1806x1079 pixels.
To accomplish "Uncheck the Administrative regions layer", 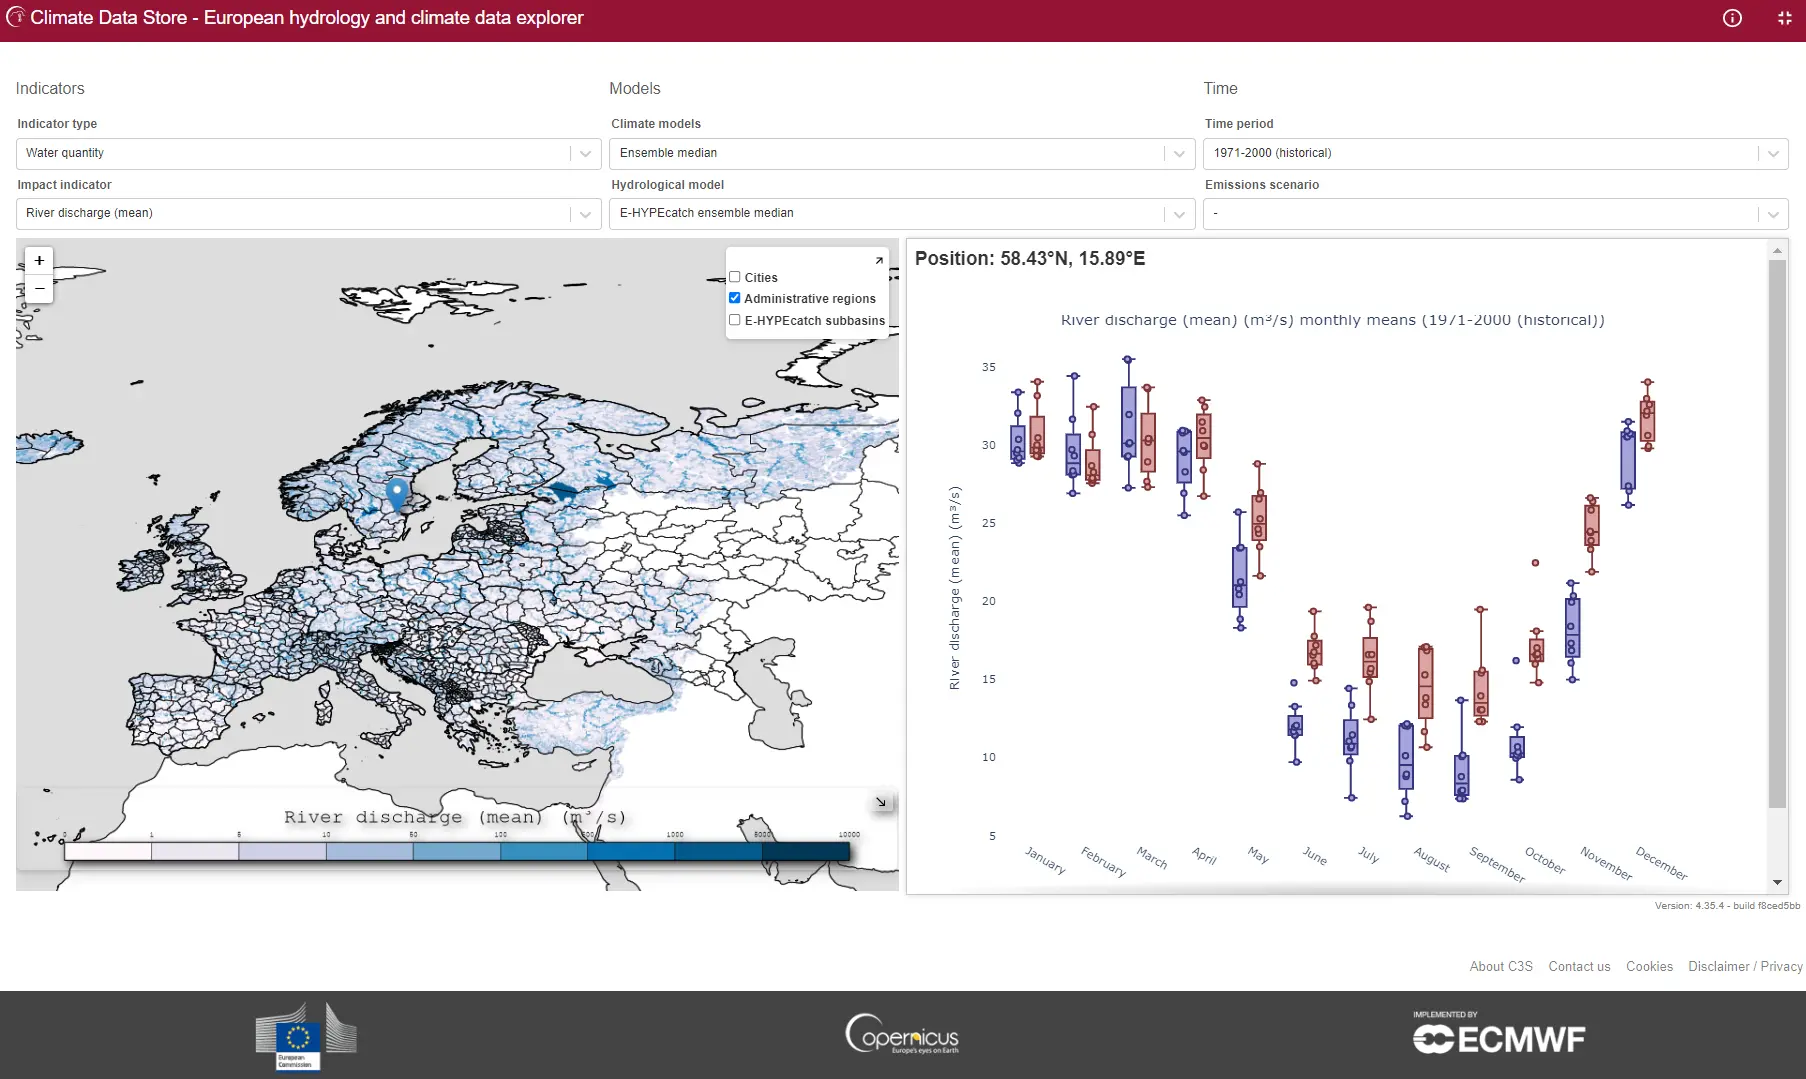I will point(735,298).
